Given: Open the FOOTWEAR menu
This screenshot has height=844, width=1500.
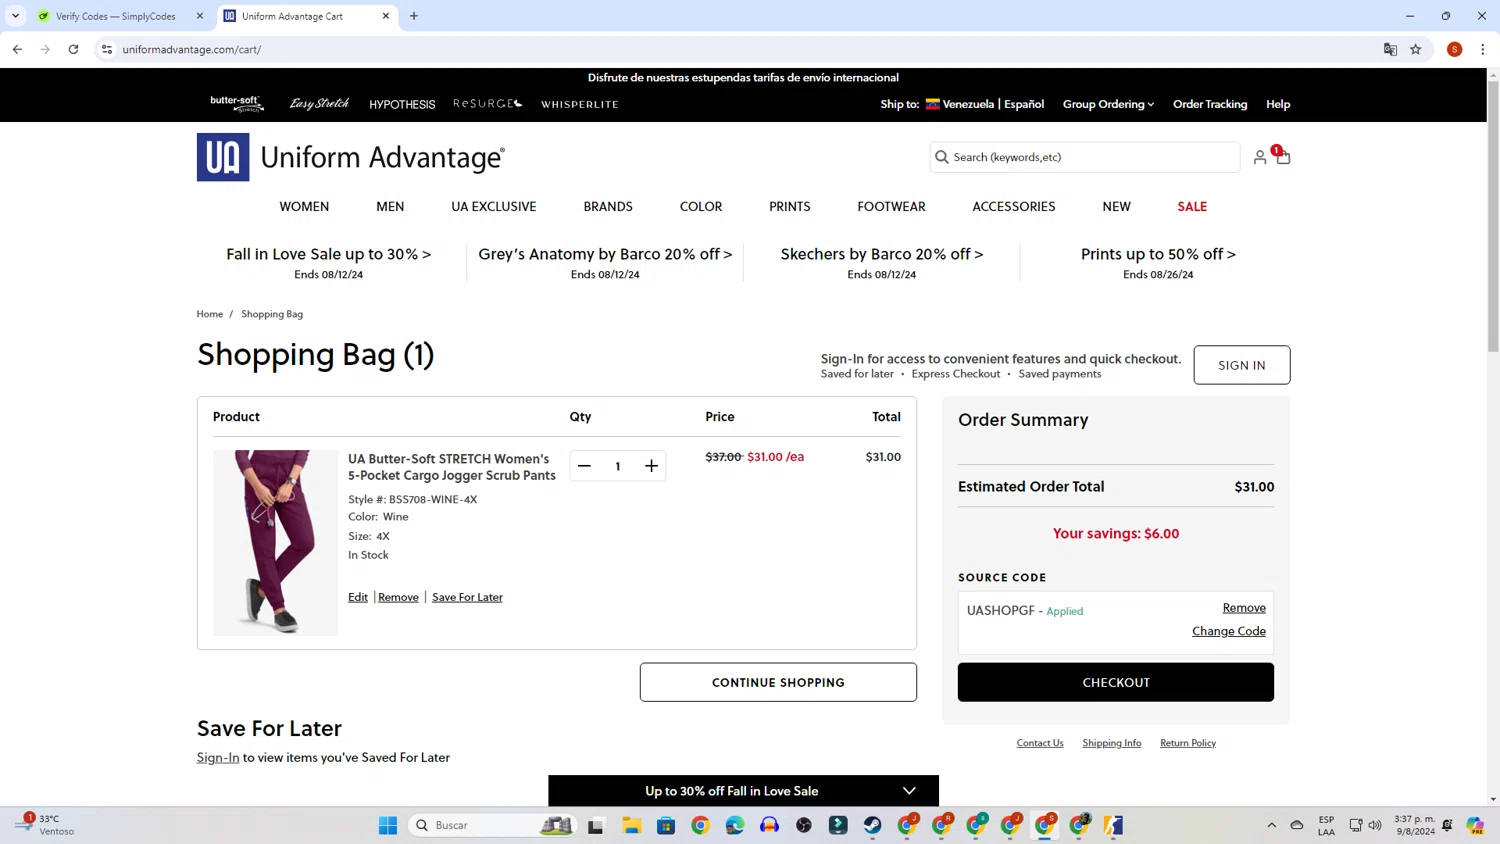Looking at the screenshot, I should [x=891, y=207].
